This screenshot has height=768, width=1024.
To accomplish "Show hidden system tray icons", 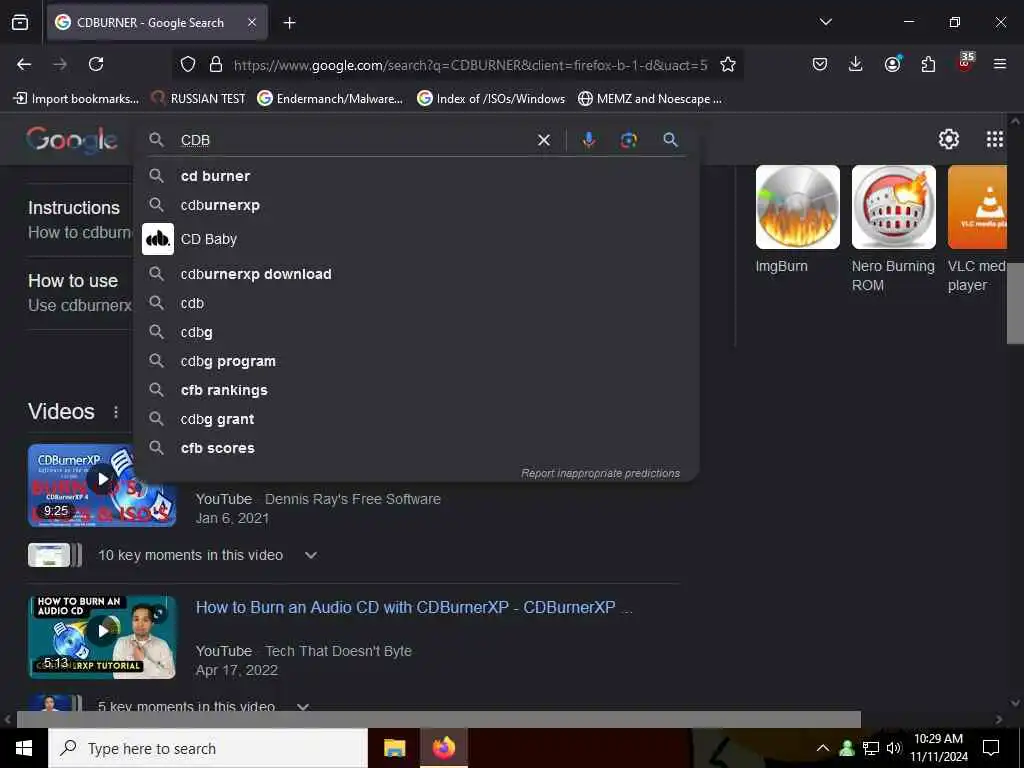I will pos(823,748).
